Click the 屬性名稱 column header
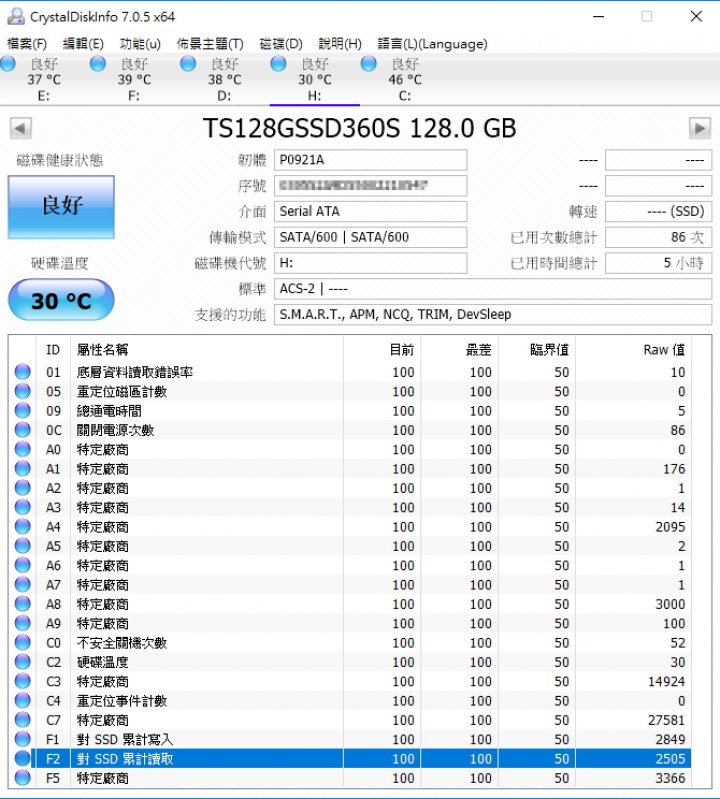Viewport: 720px width, 799px height. pos(206,350)
